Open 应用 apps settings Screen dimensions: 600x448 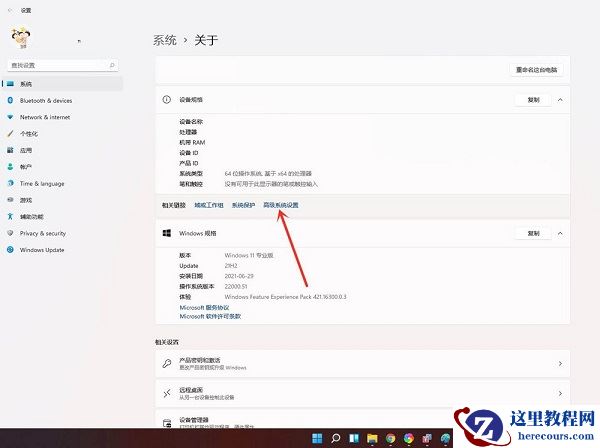(x=20, y=150)
